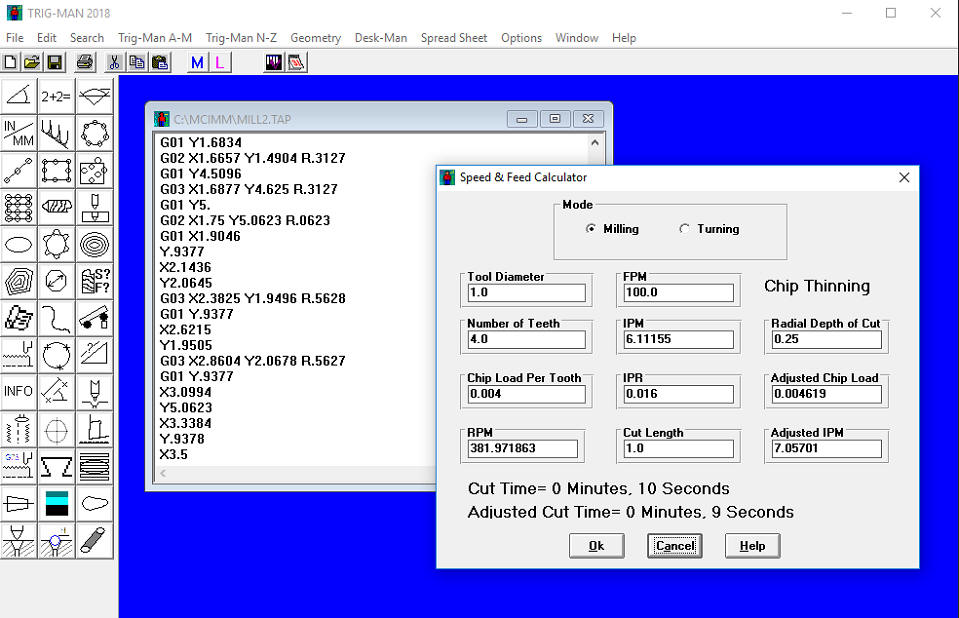Select the octagon across-flats tool
The width and height of the screenshot is (959, 618).
coord(56,281)
